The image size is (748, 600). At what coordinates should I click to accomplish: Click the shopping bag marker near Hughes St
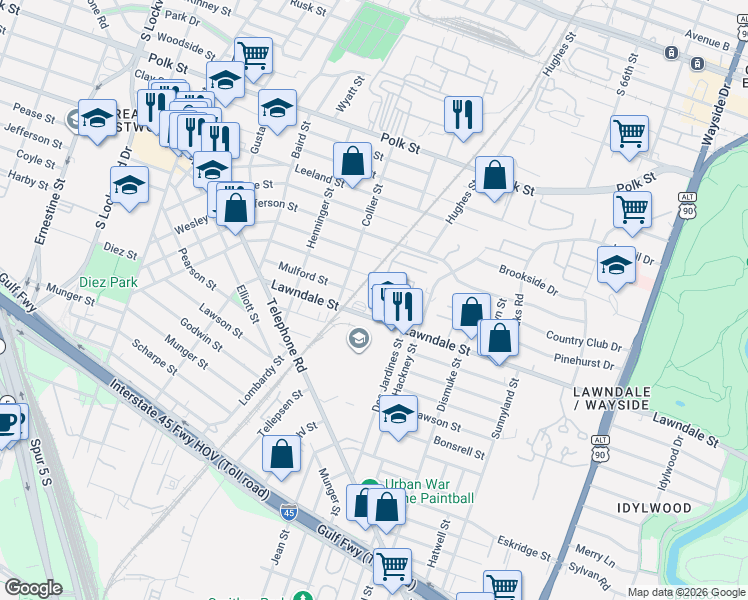click(494, 175)
